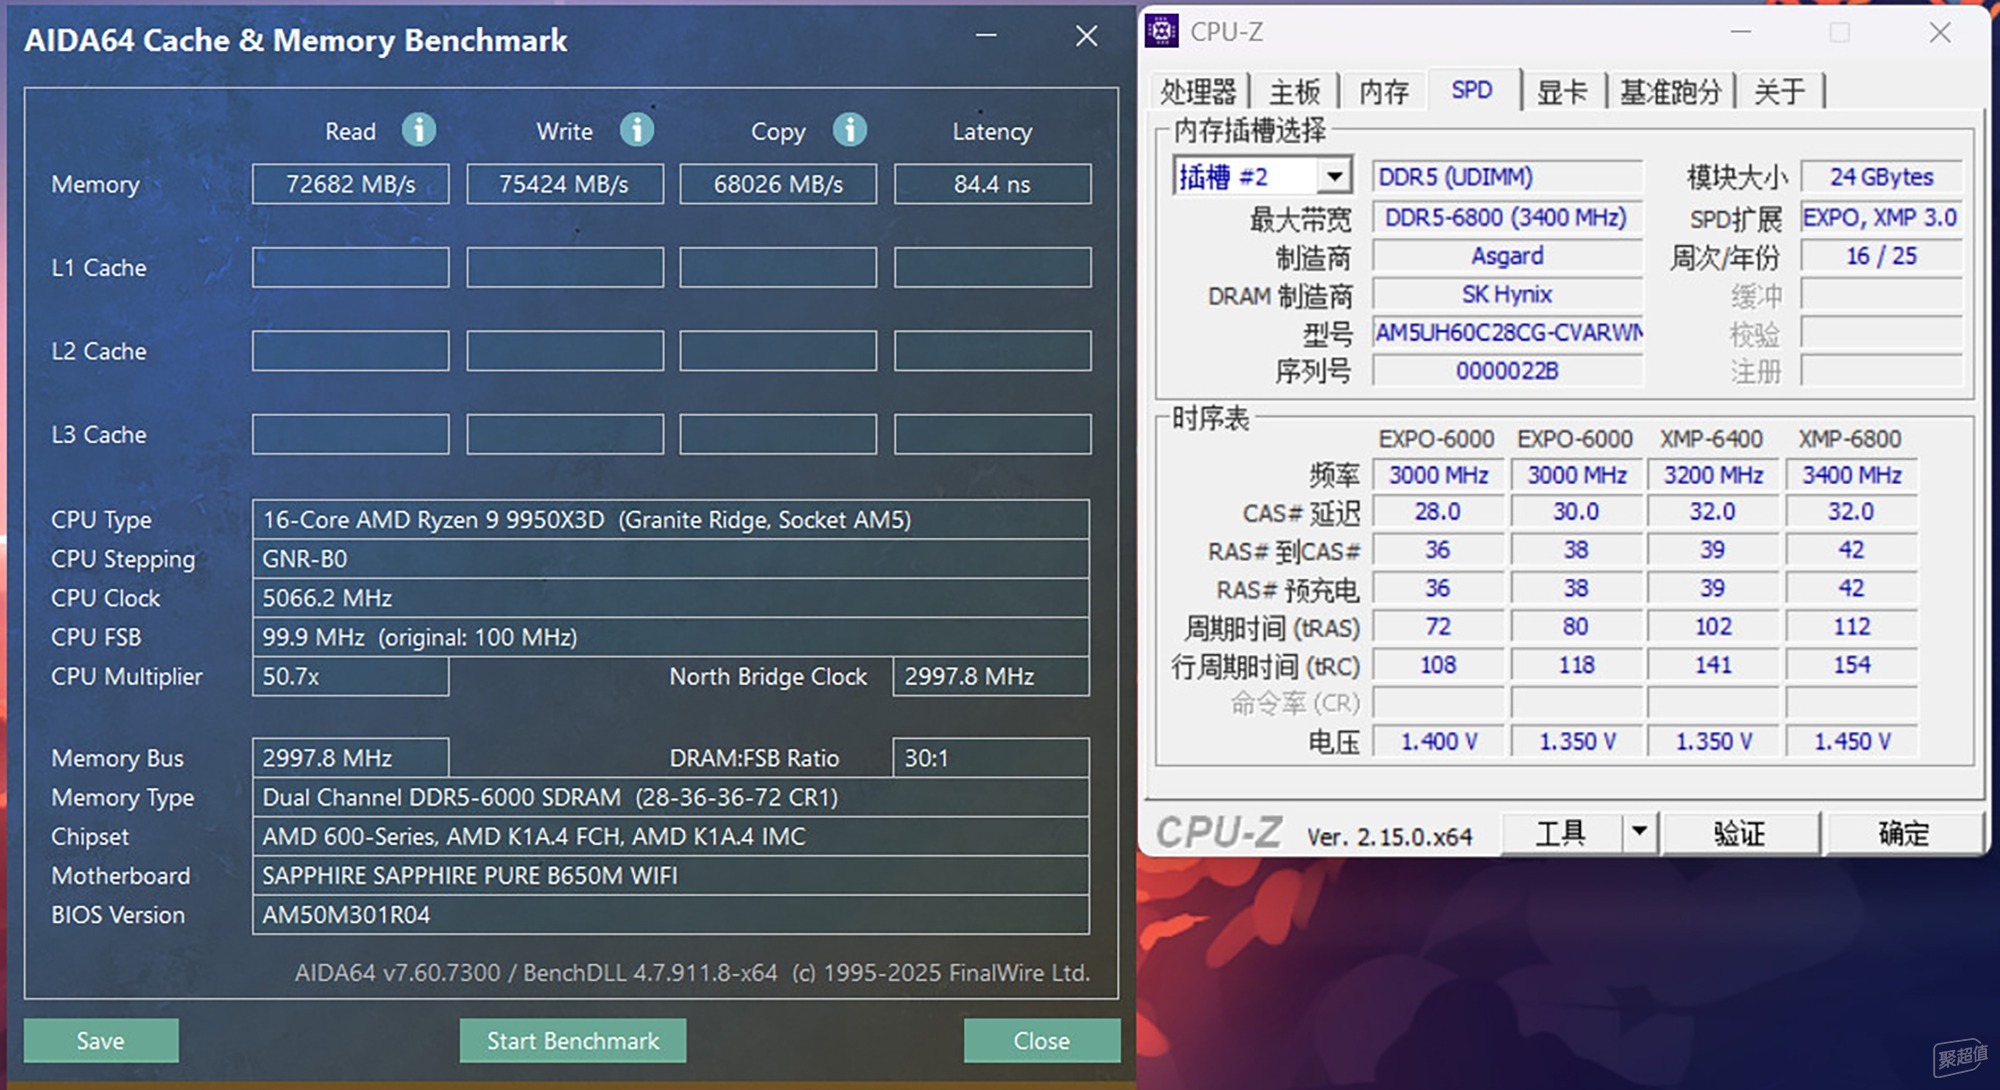
Task: Open the 关于 tab in CPU-Z
Action: coord(1780,92)
